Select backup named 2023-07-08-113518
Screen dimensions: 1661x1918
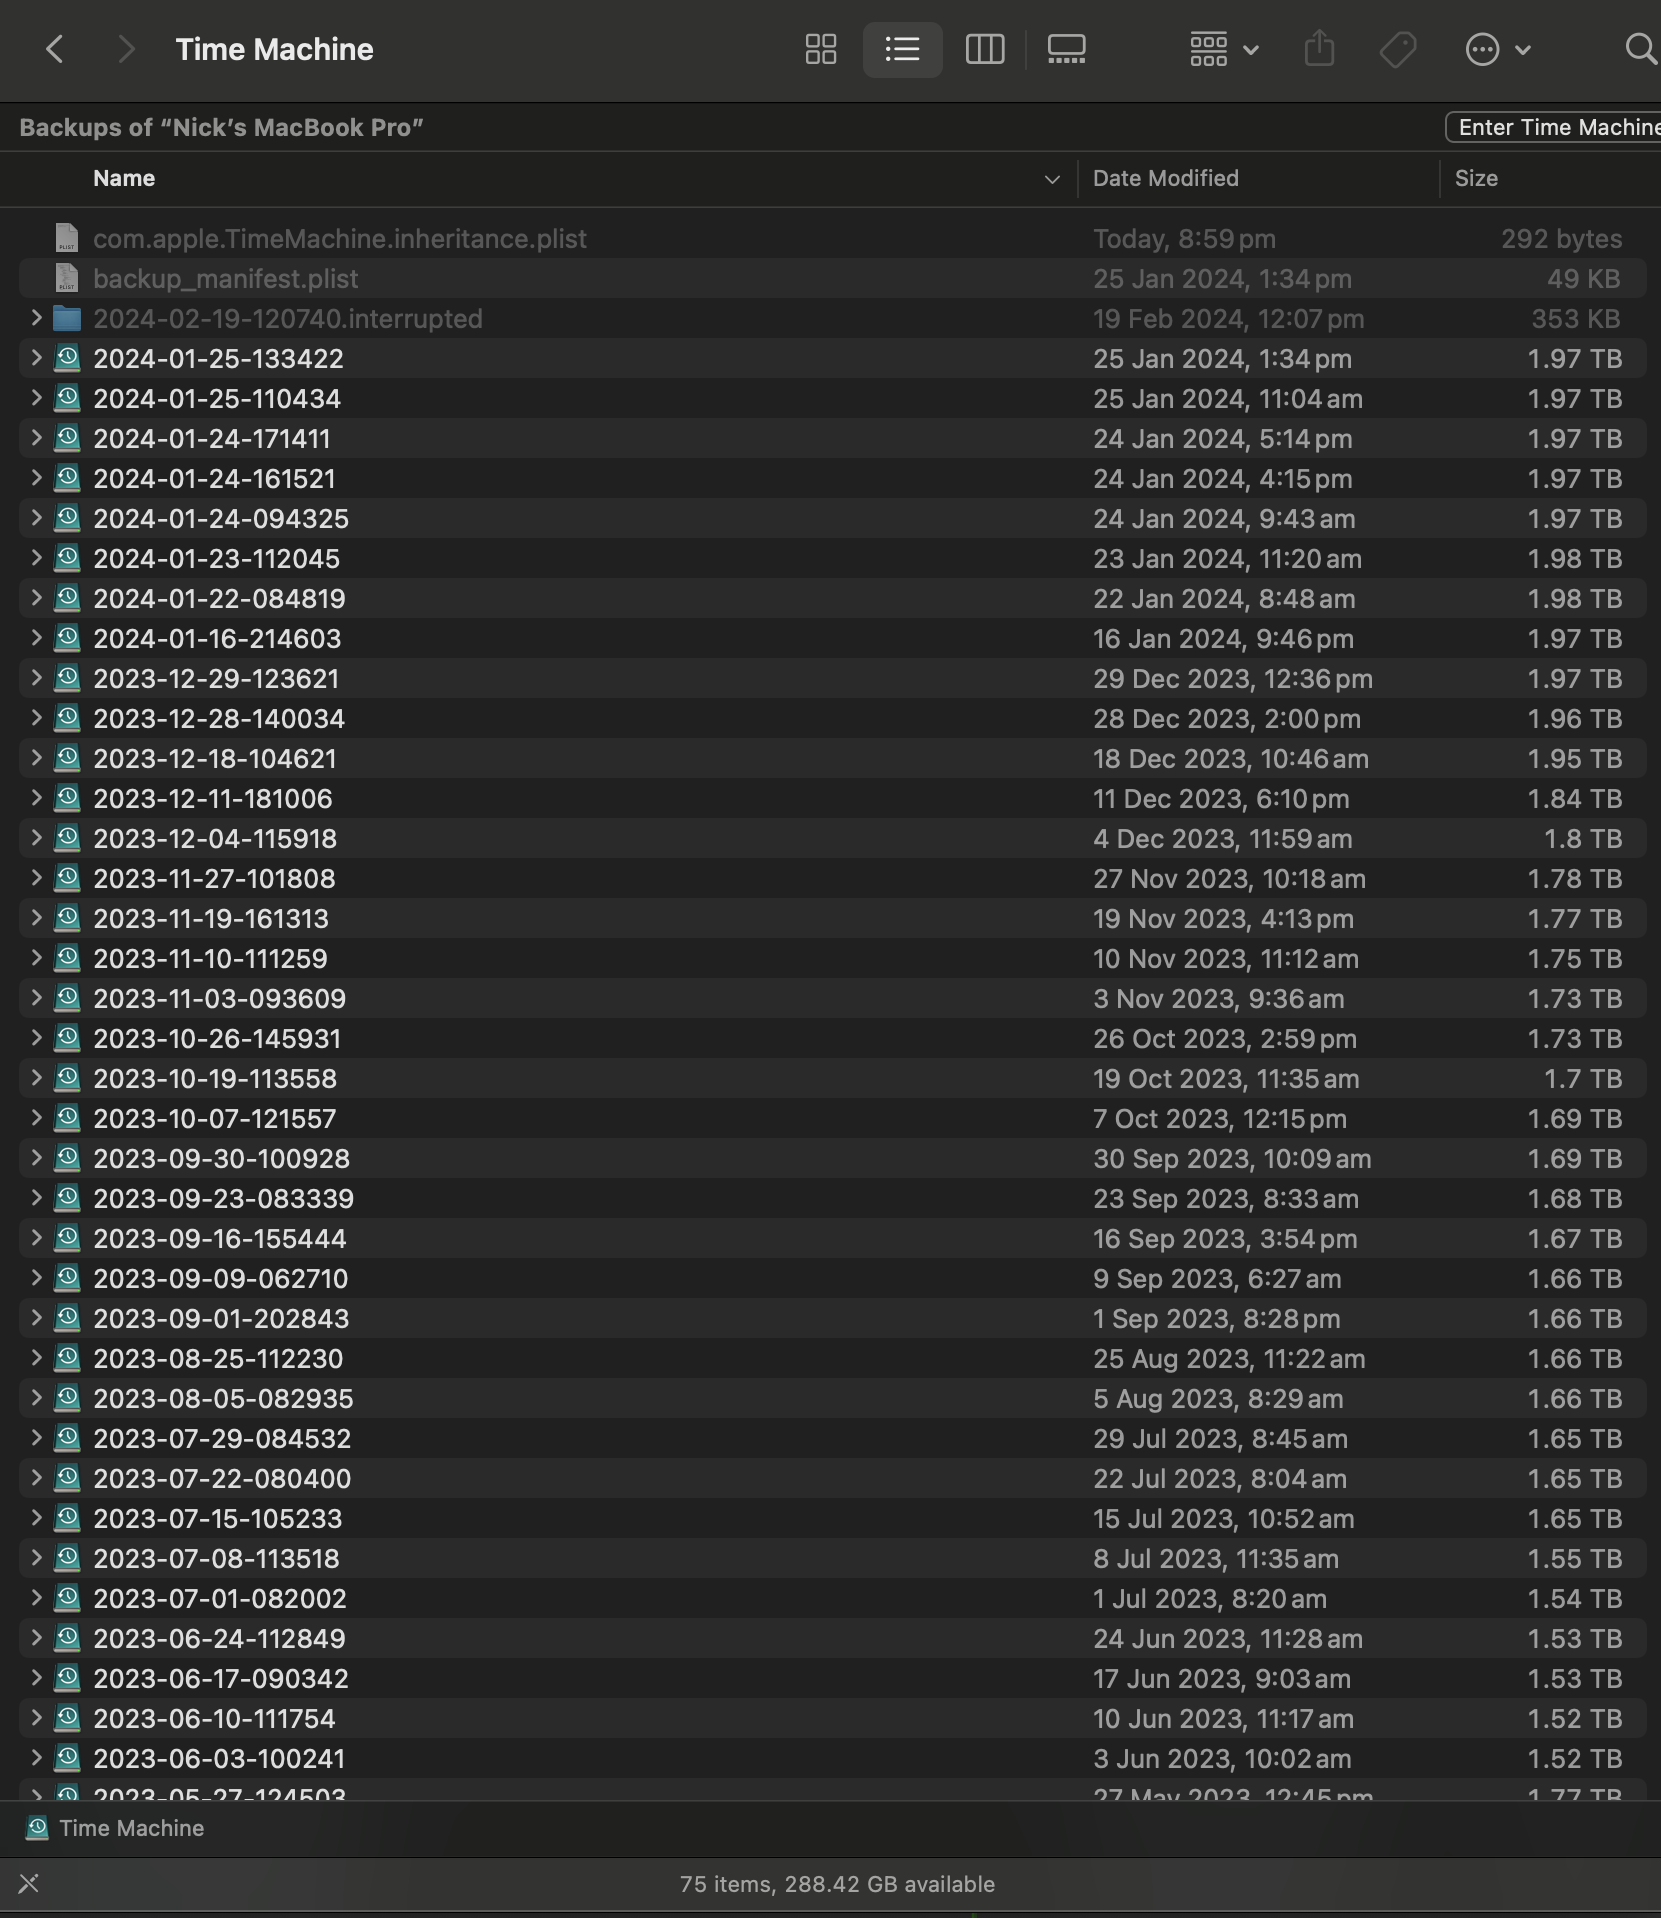pos(216,1558)
